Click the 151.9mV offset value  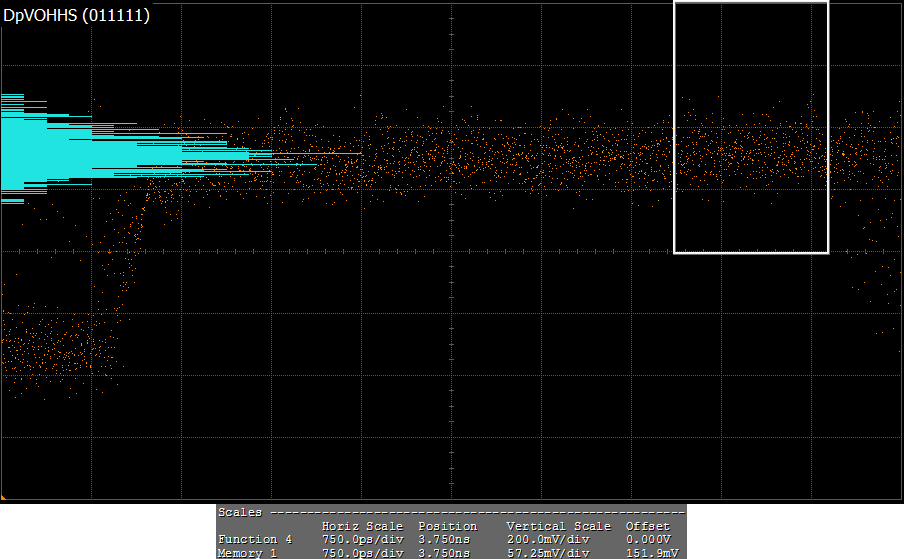click(x=648, y=552)
